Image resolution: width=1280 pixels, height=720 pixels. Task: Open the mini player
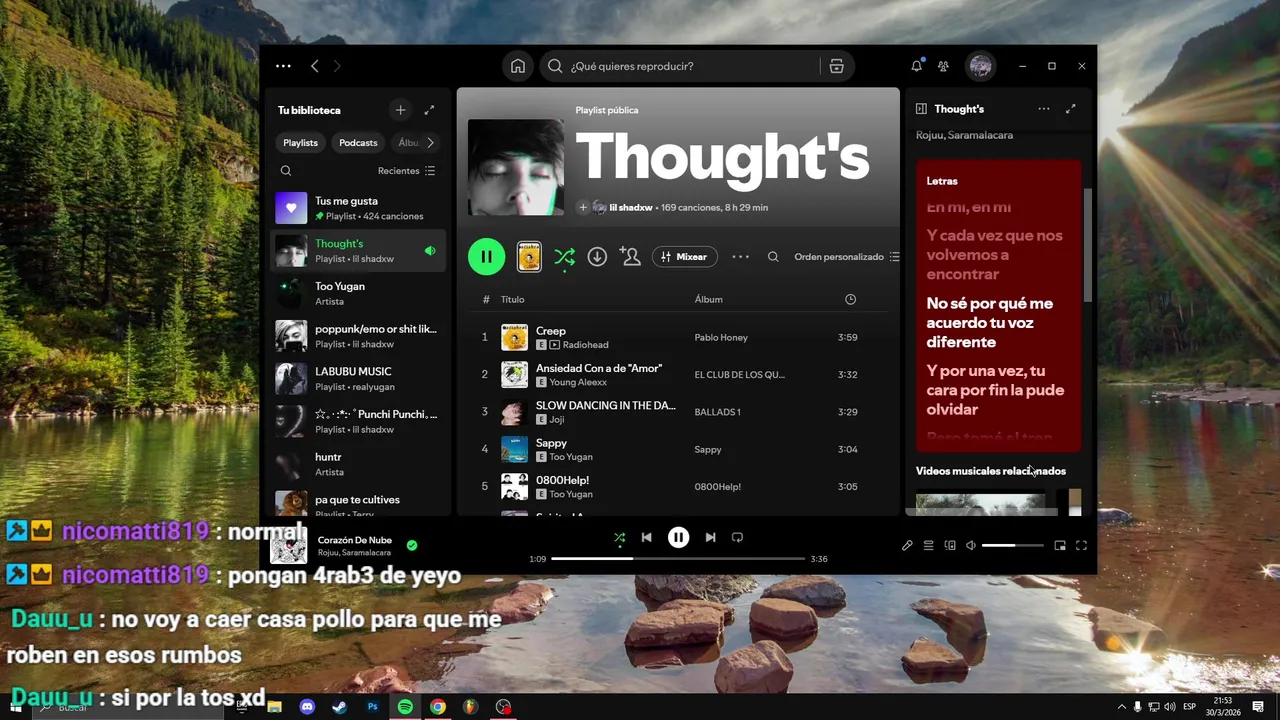[x=1060, y=545]
